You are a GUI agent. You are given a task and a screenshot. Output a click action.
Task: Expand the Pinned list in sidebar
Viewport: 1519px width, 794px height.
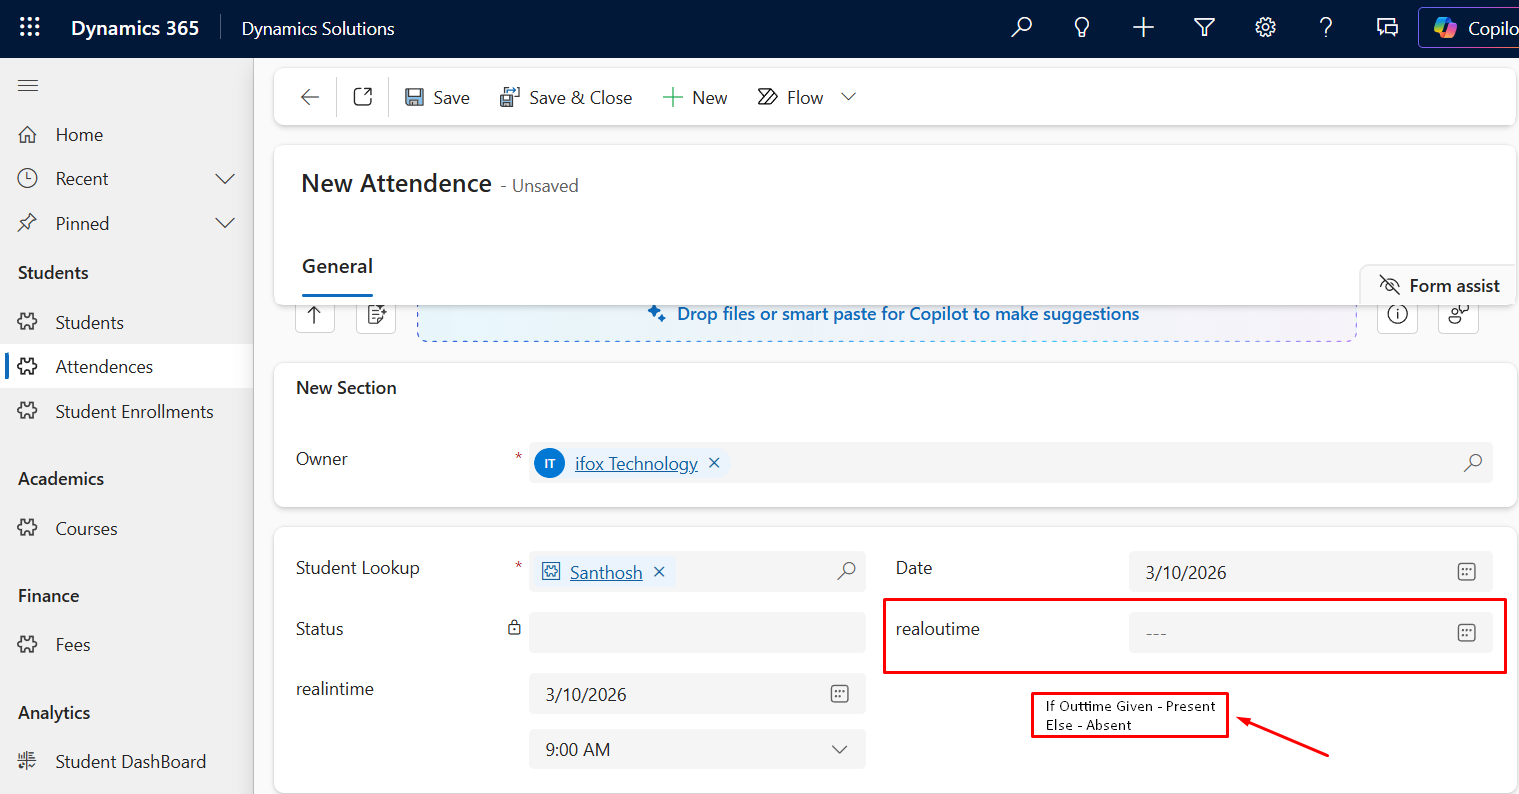[x=225, y=224]
